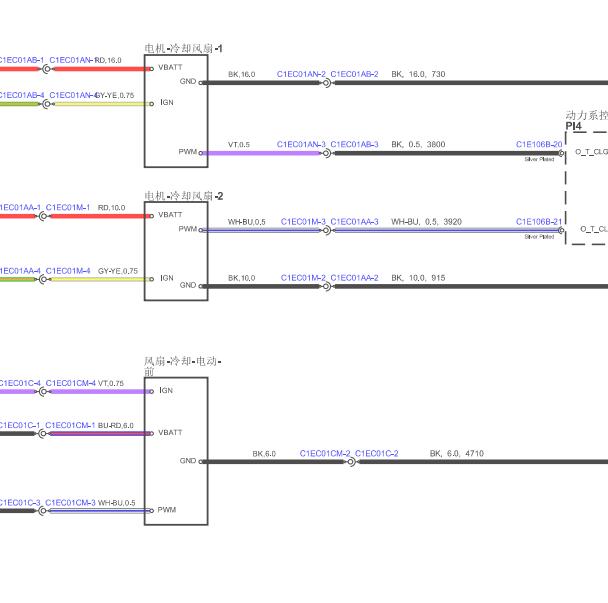Select the BK,10.0 wire label
608x603 pixels.
click(242, 278)
